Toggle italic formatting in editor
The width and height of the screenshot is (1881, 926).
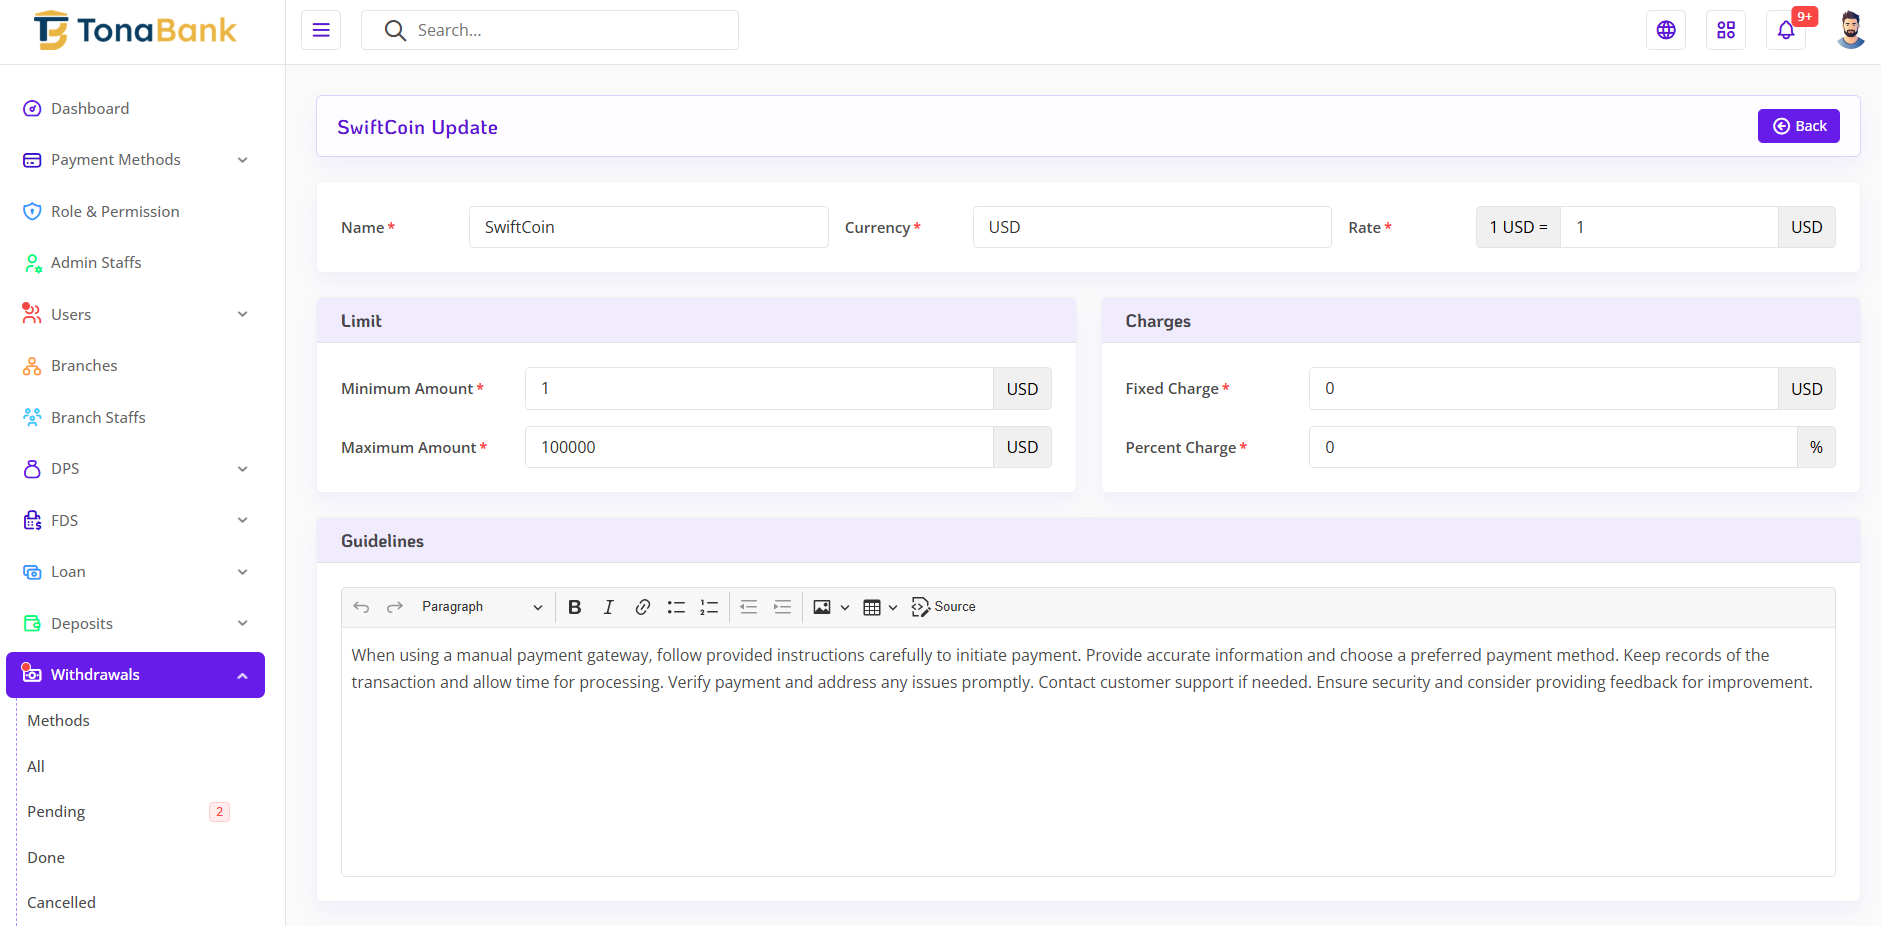click(608, 607)
